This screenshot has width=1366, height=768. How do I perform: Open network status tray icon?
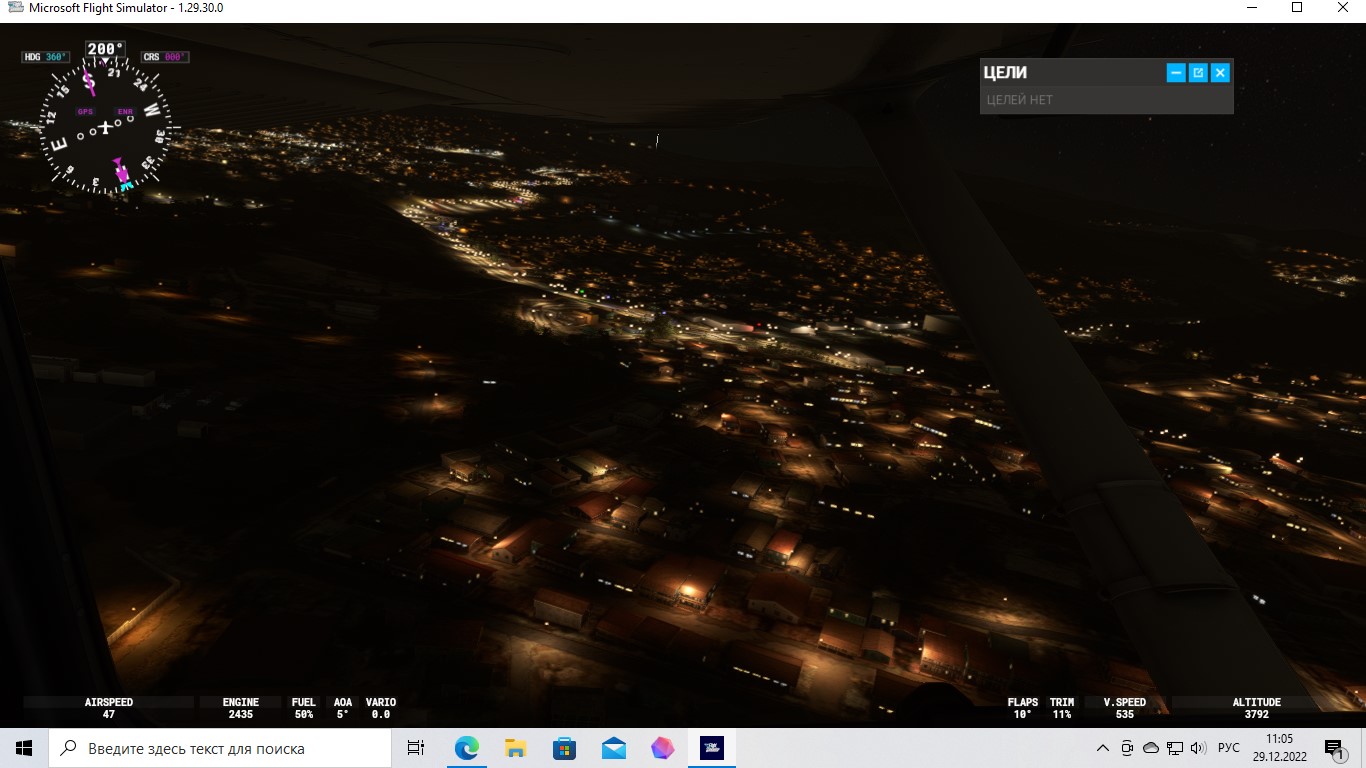(x=1175, y=748)
